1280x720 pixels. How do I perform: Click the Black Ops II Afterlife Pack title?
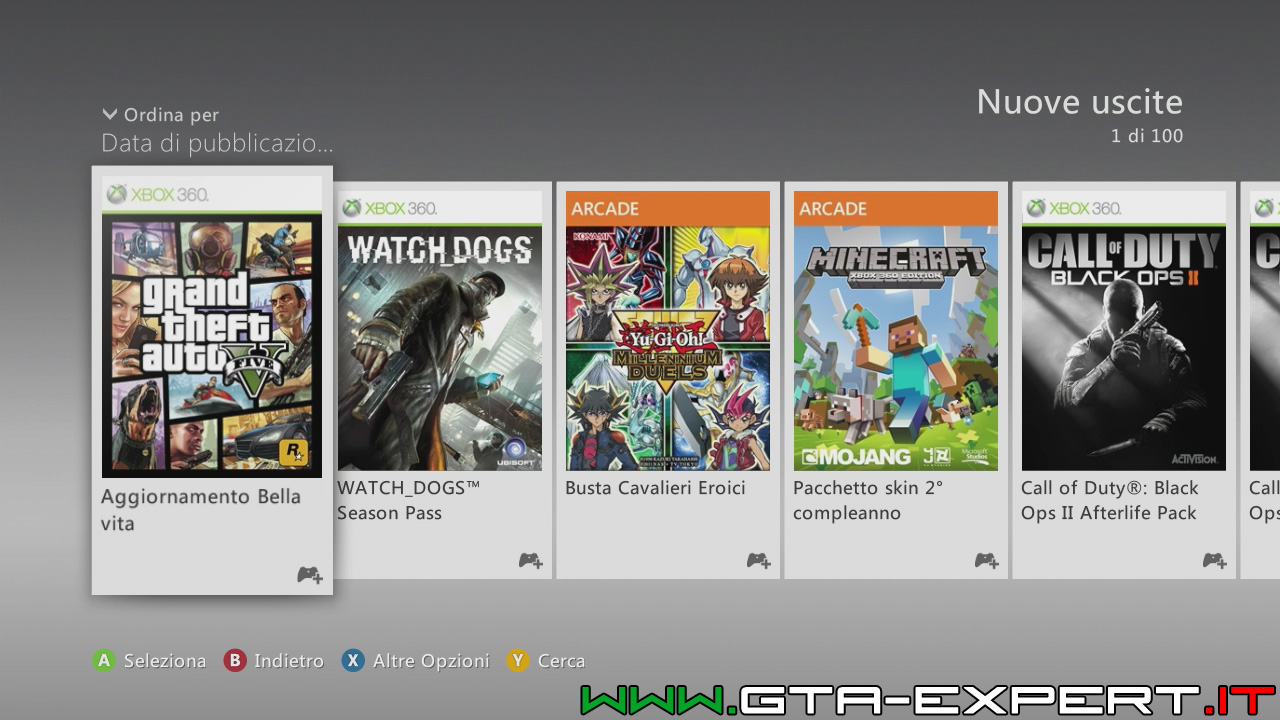coord(1109,500)
